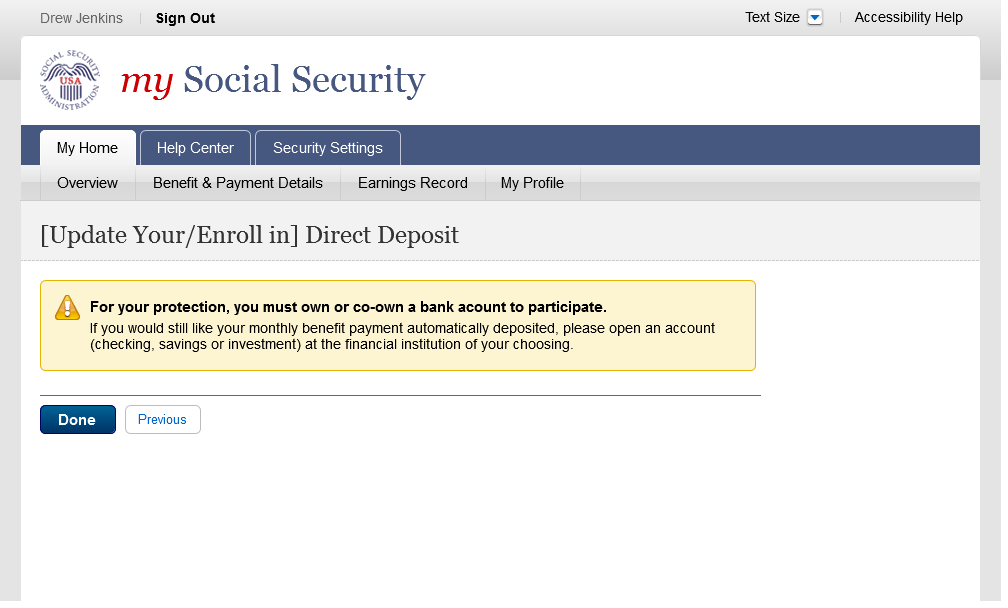The width and height of the screenshot is (1008, 608).
Task: Click the bold bank account protection notice
Action: tap(348, 307)
